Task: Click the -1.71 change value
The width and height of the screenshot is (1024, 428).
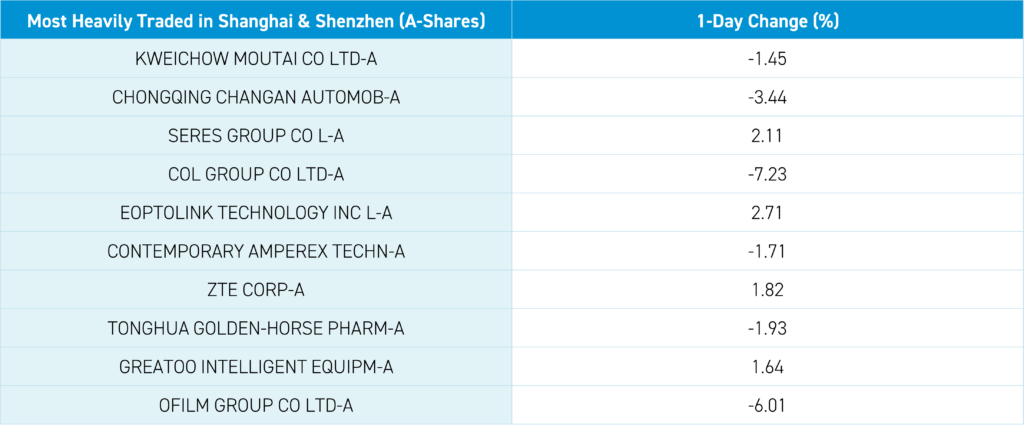Action: [768, 251]
